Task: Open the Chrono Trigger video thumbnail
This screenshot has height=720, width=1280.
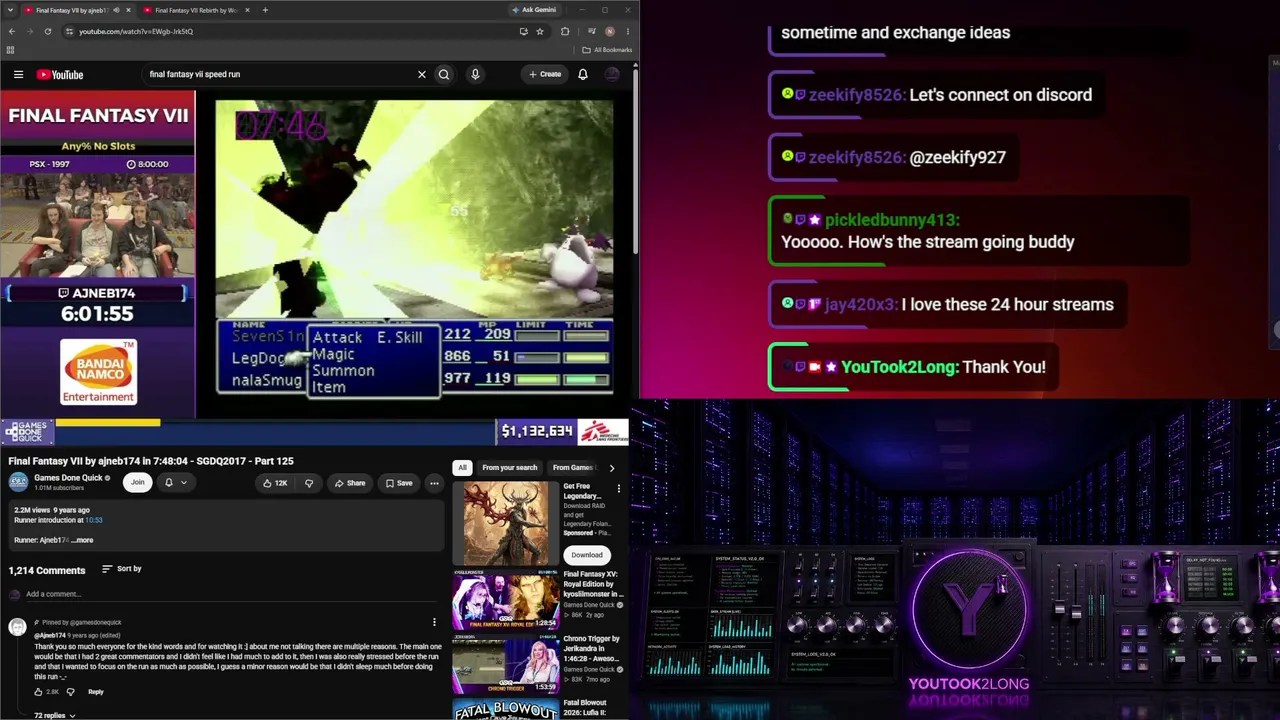Action: click(505, 663)
